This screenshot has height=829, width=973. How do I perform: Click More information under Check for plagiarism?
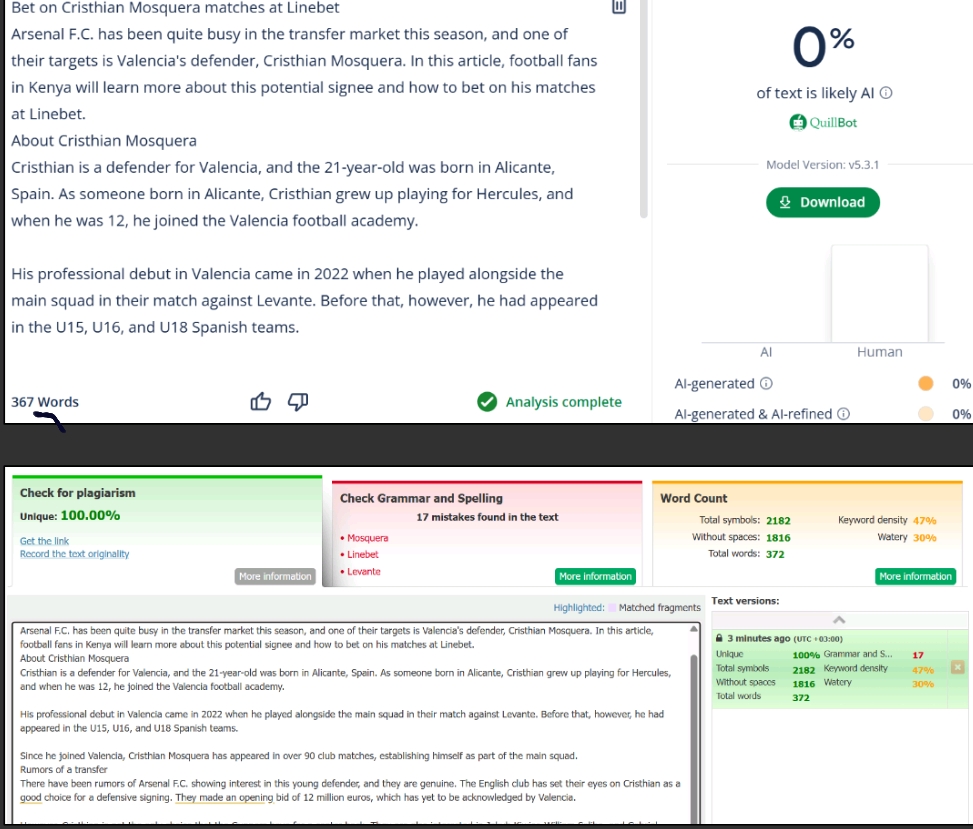click(275, 576)
